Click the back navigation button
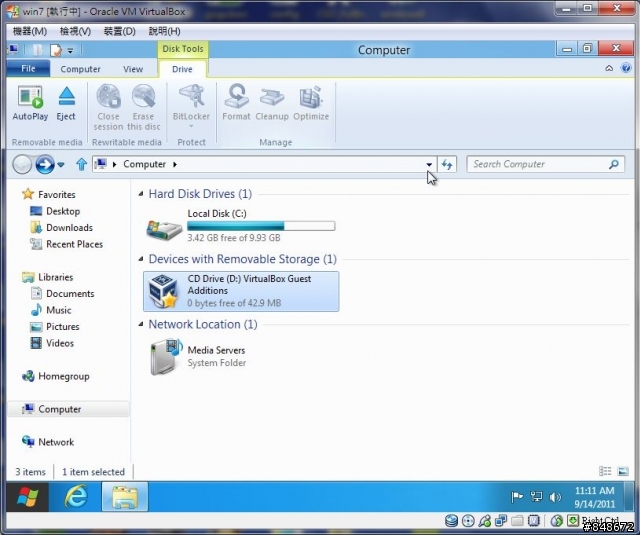The image size is (640, 535). [x=22, y=164]
